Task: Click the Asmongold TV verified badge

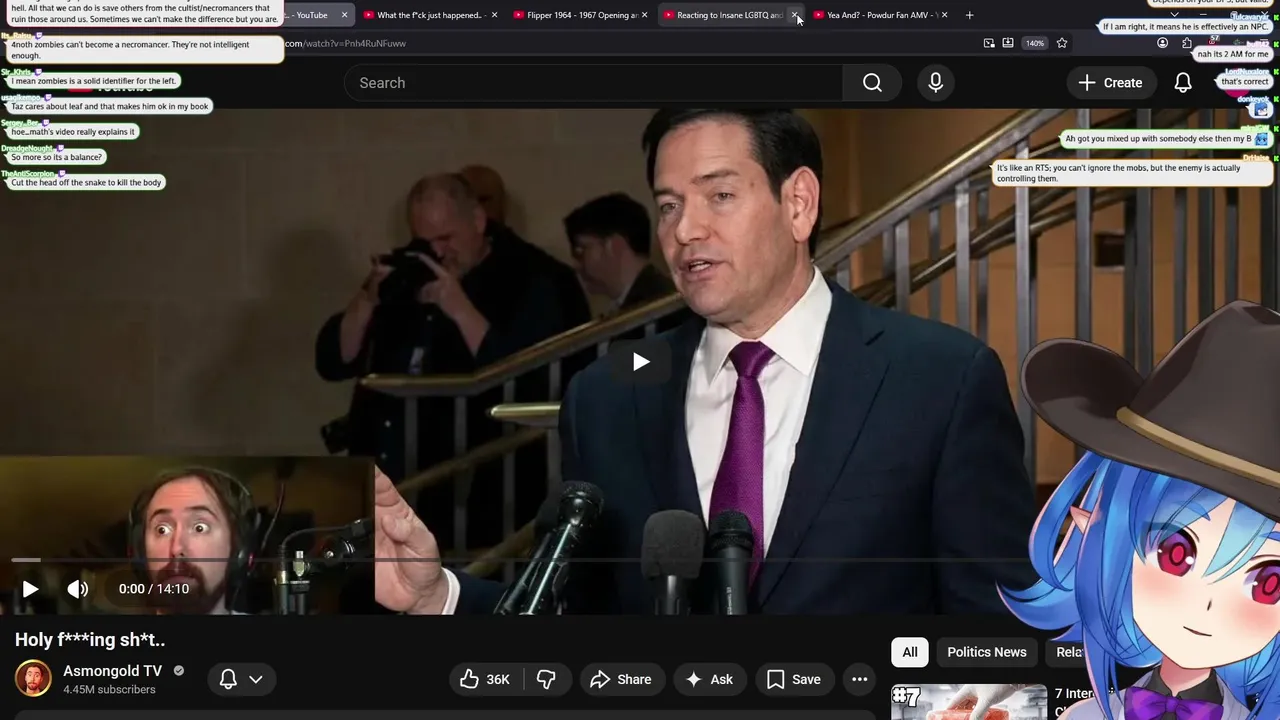Action: pos(179,671)
